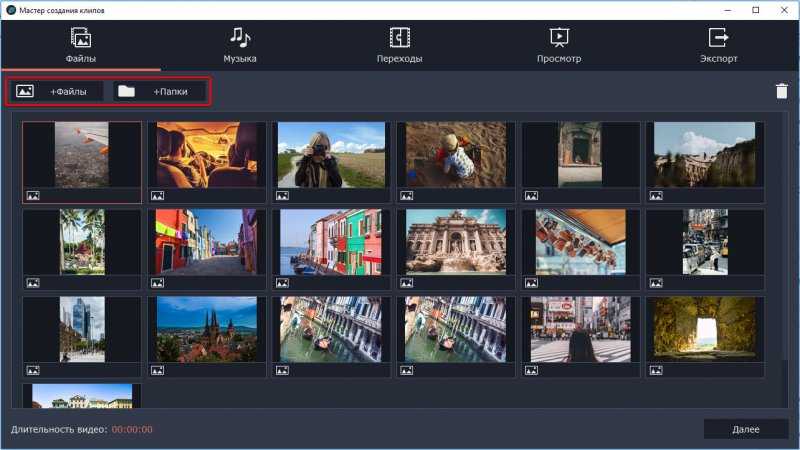The width and height of the screenshot is (800, 450).
Task: Click the trash bin delete icon
Action: [782, 91]
